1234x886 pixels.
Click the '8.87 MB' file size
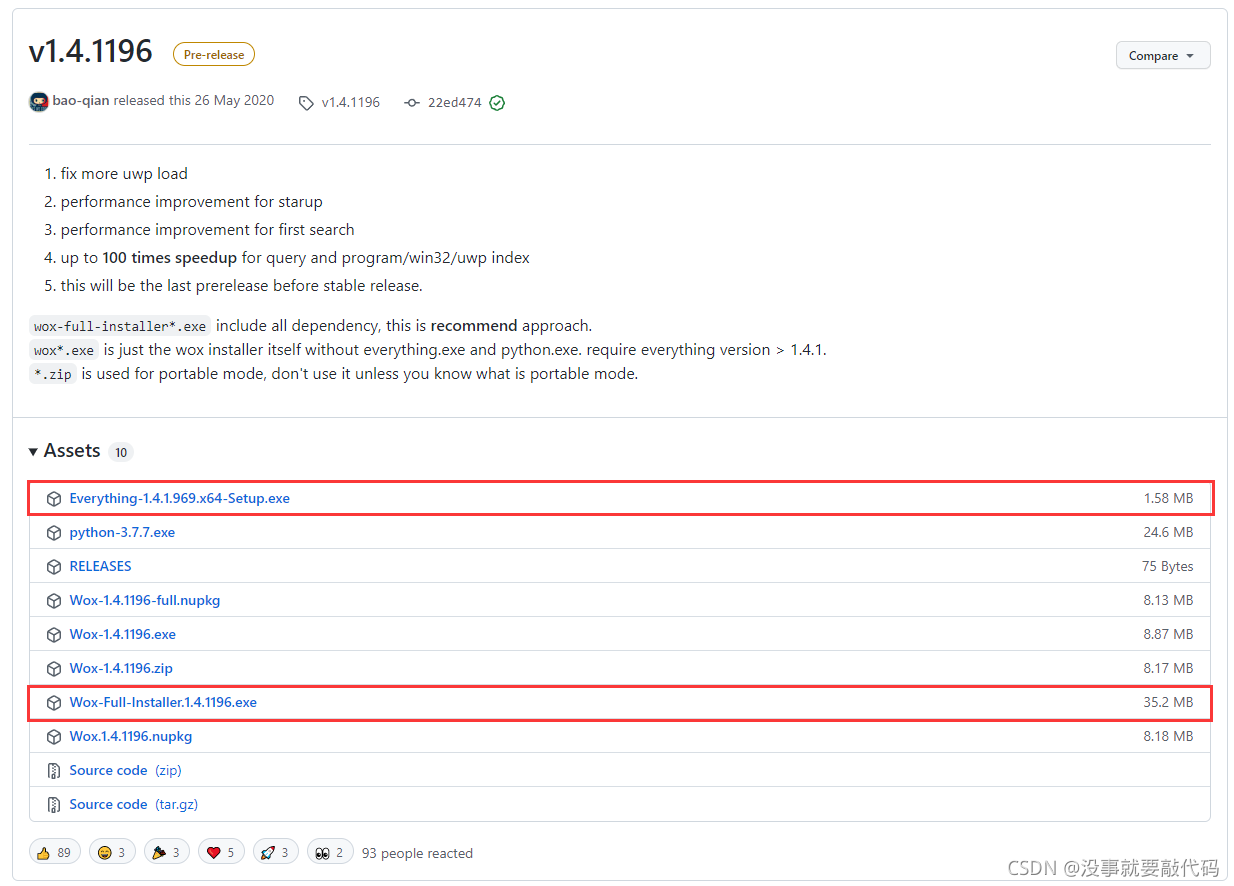1168,634
